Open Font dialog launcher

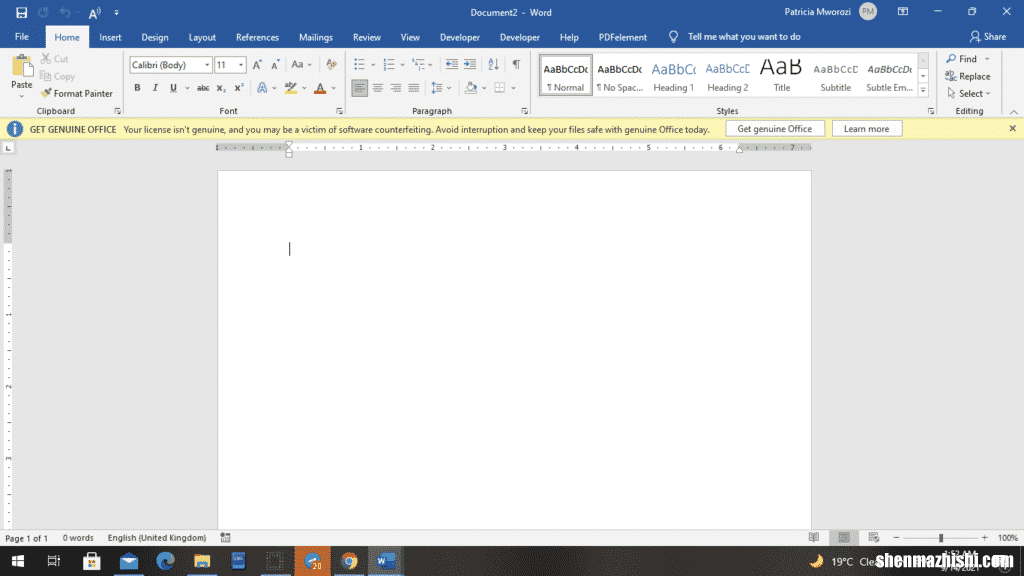point(339,111)
